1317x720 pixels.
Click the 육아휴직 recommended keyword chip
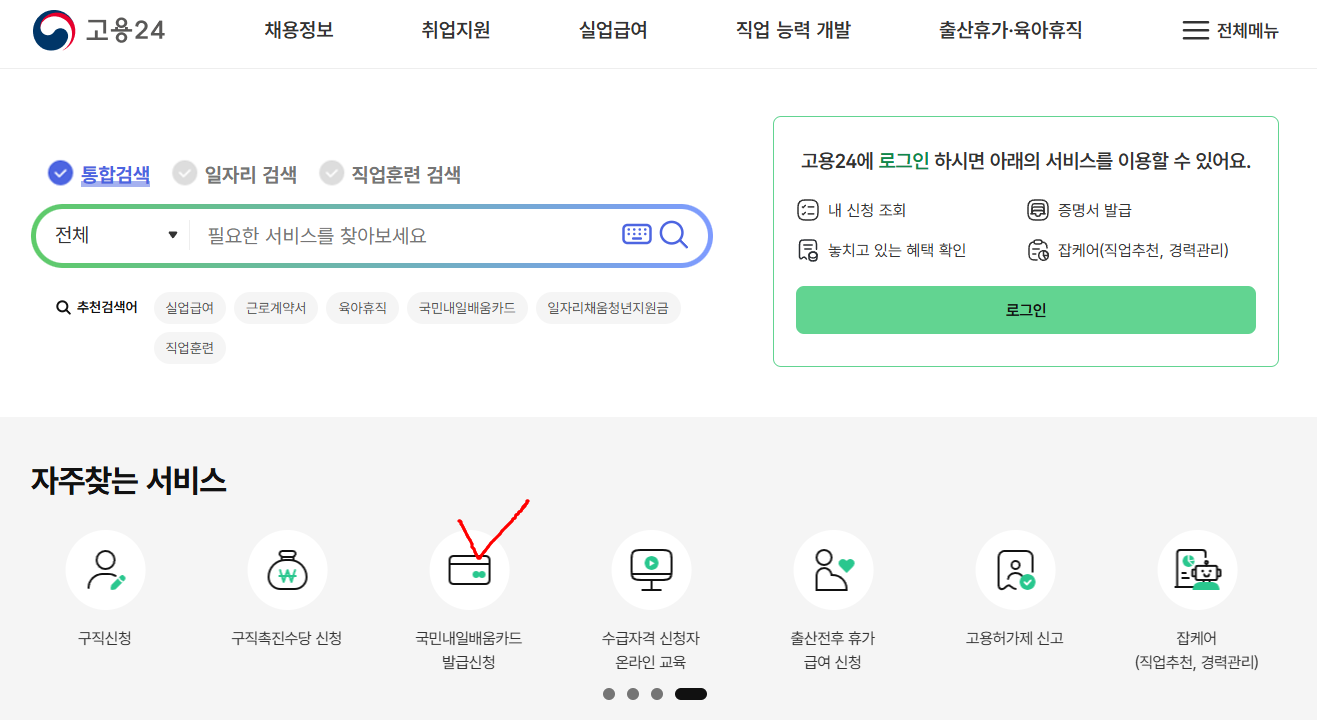(x=362, y=308)
